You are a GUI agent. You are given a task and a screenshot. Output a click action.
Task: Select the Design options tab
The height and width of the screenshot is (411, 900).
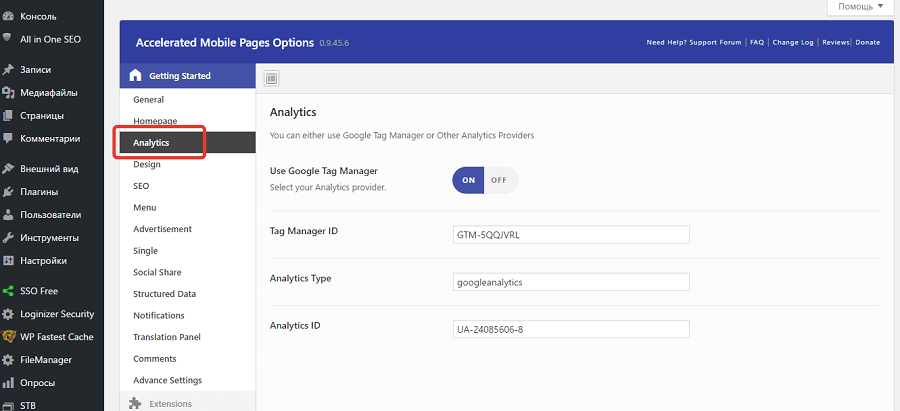coord(147,164)
